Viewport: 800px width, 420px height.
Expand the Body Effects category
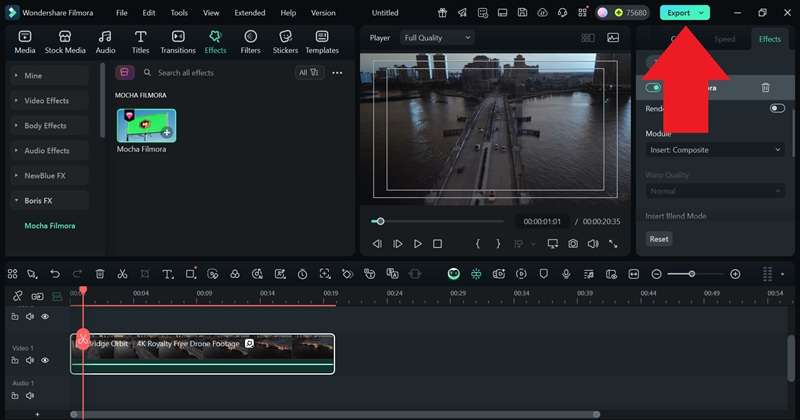click(x=49, y=126)
